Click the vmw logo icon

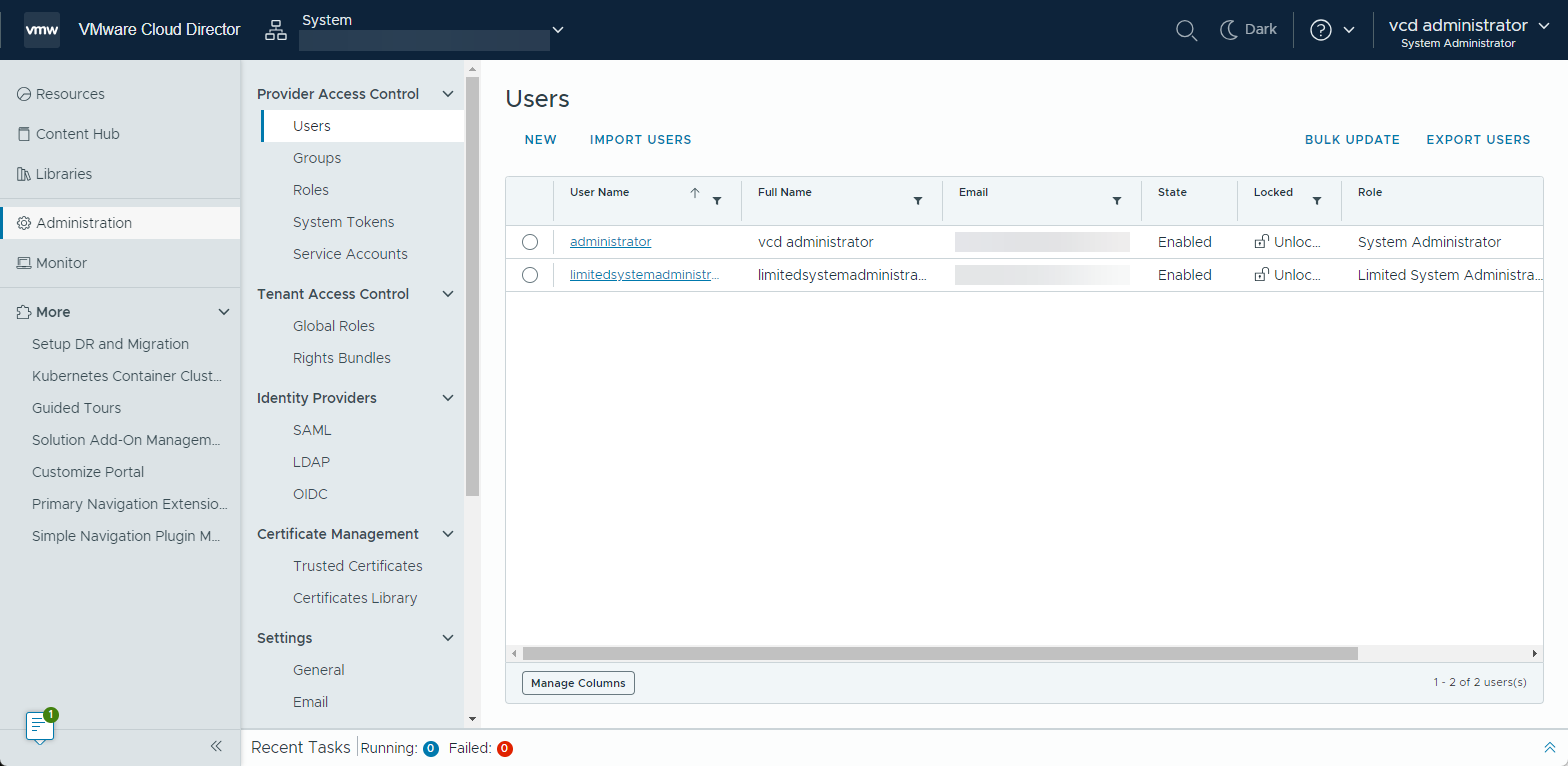(42, 30)
